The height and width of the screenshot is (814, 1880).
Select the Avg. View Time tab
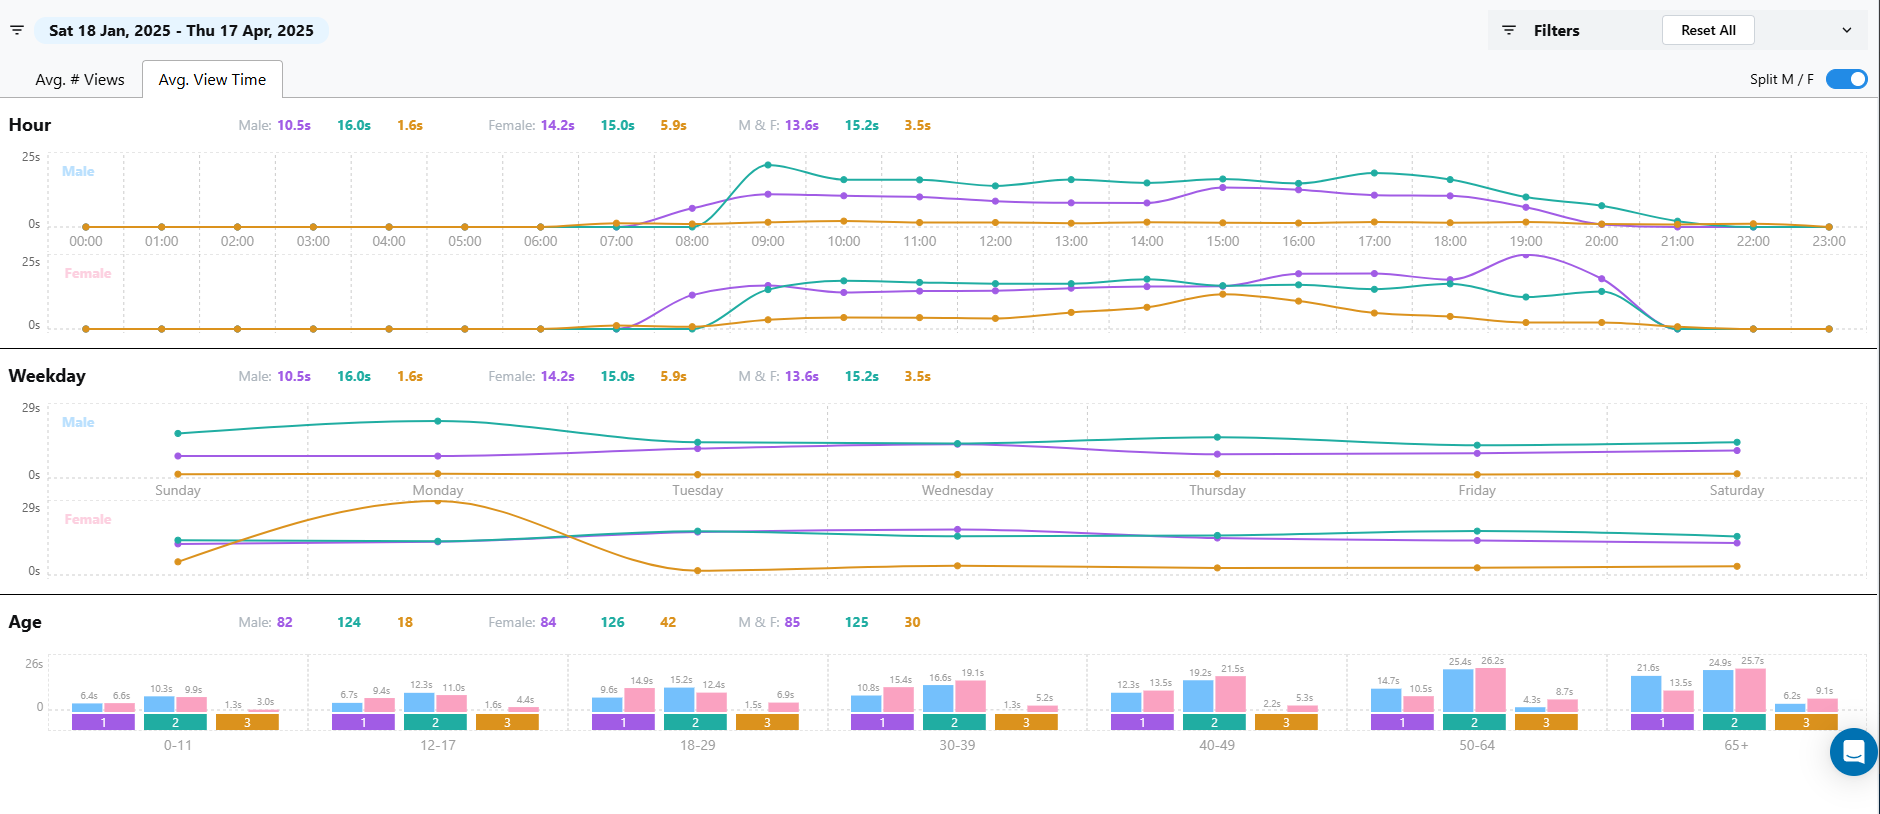coord(212,80)
